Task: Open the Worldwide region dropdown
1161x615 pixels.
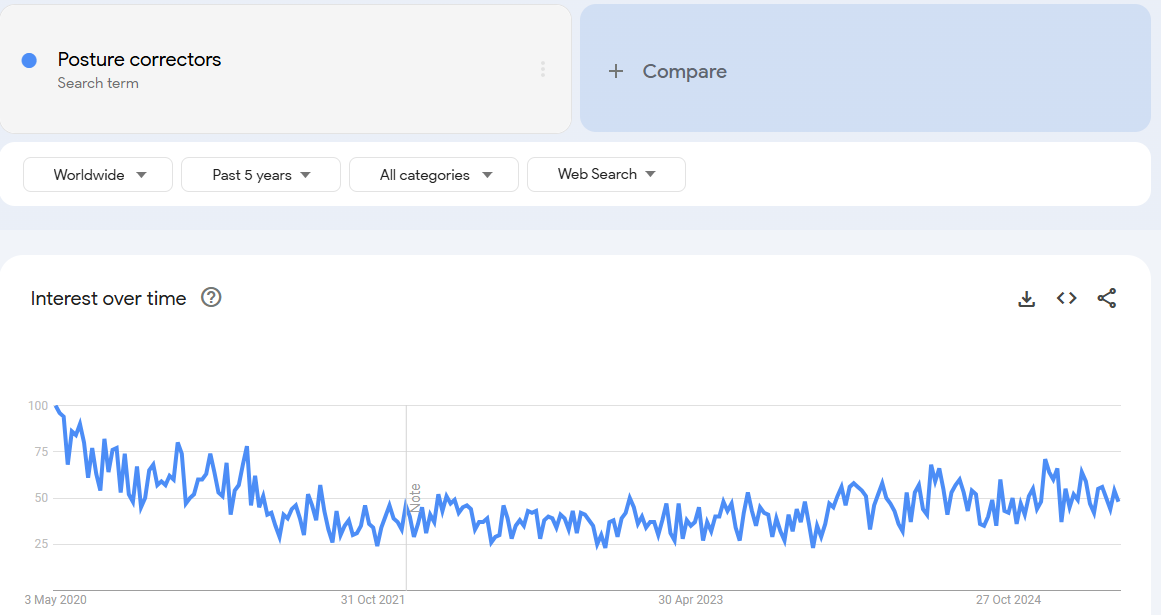Action: pos(98,175)
